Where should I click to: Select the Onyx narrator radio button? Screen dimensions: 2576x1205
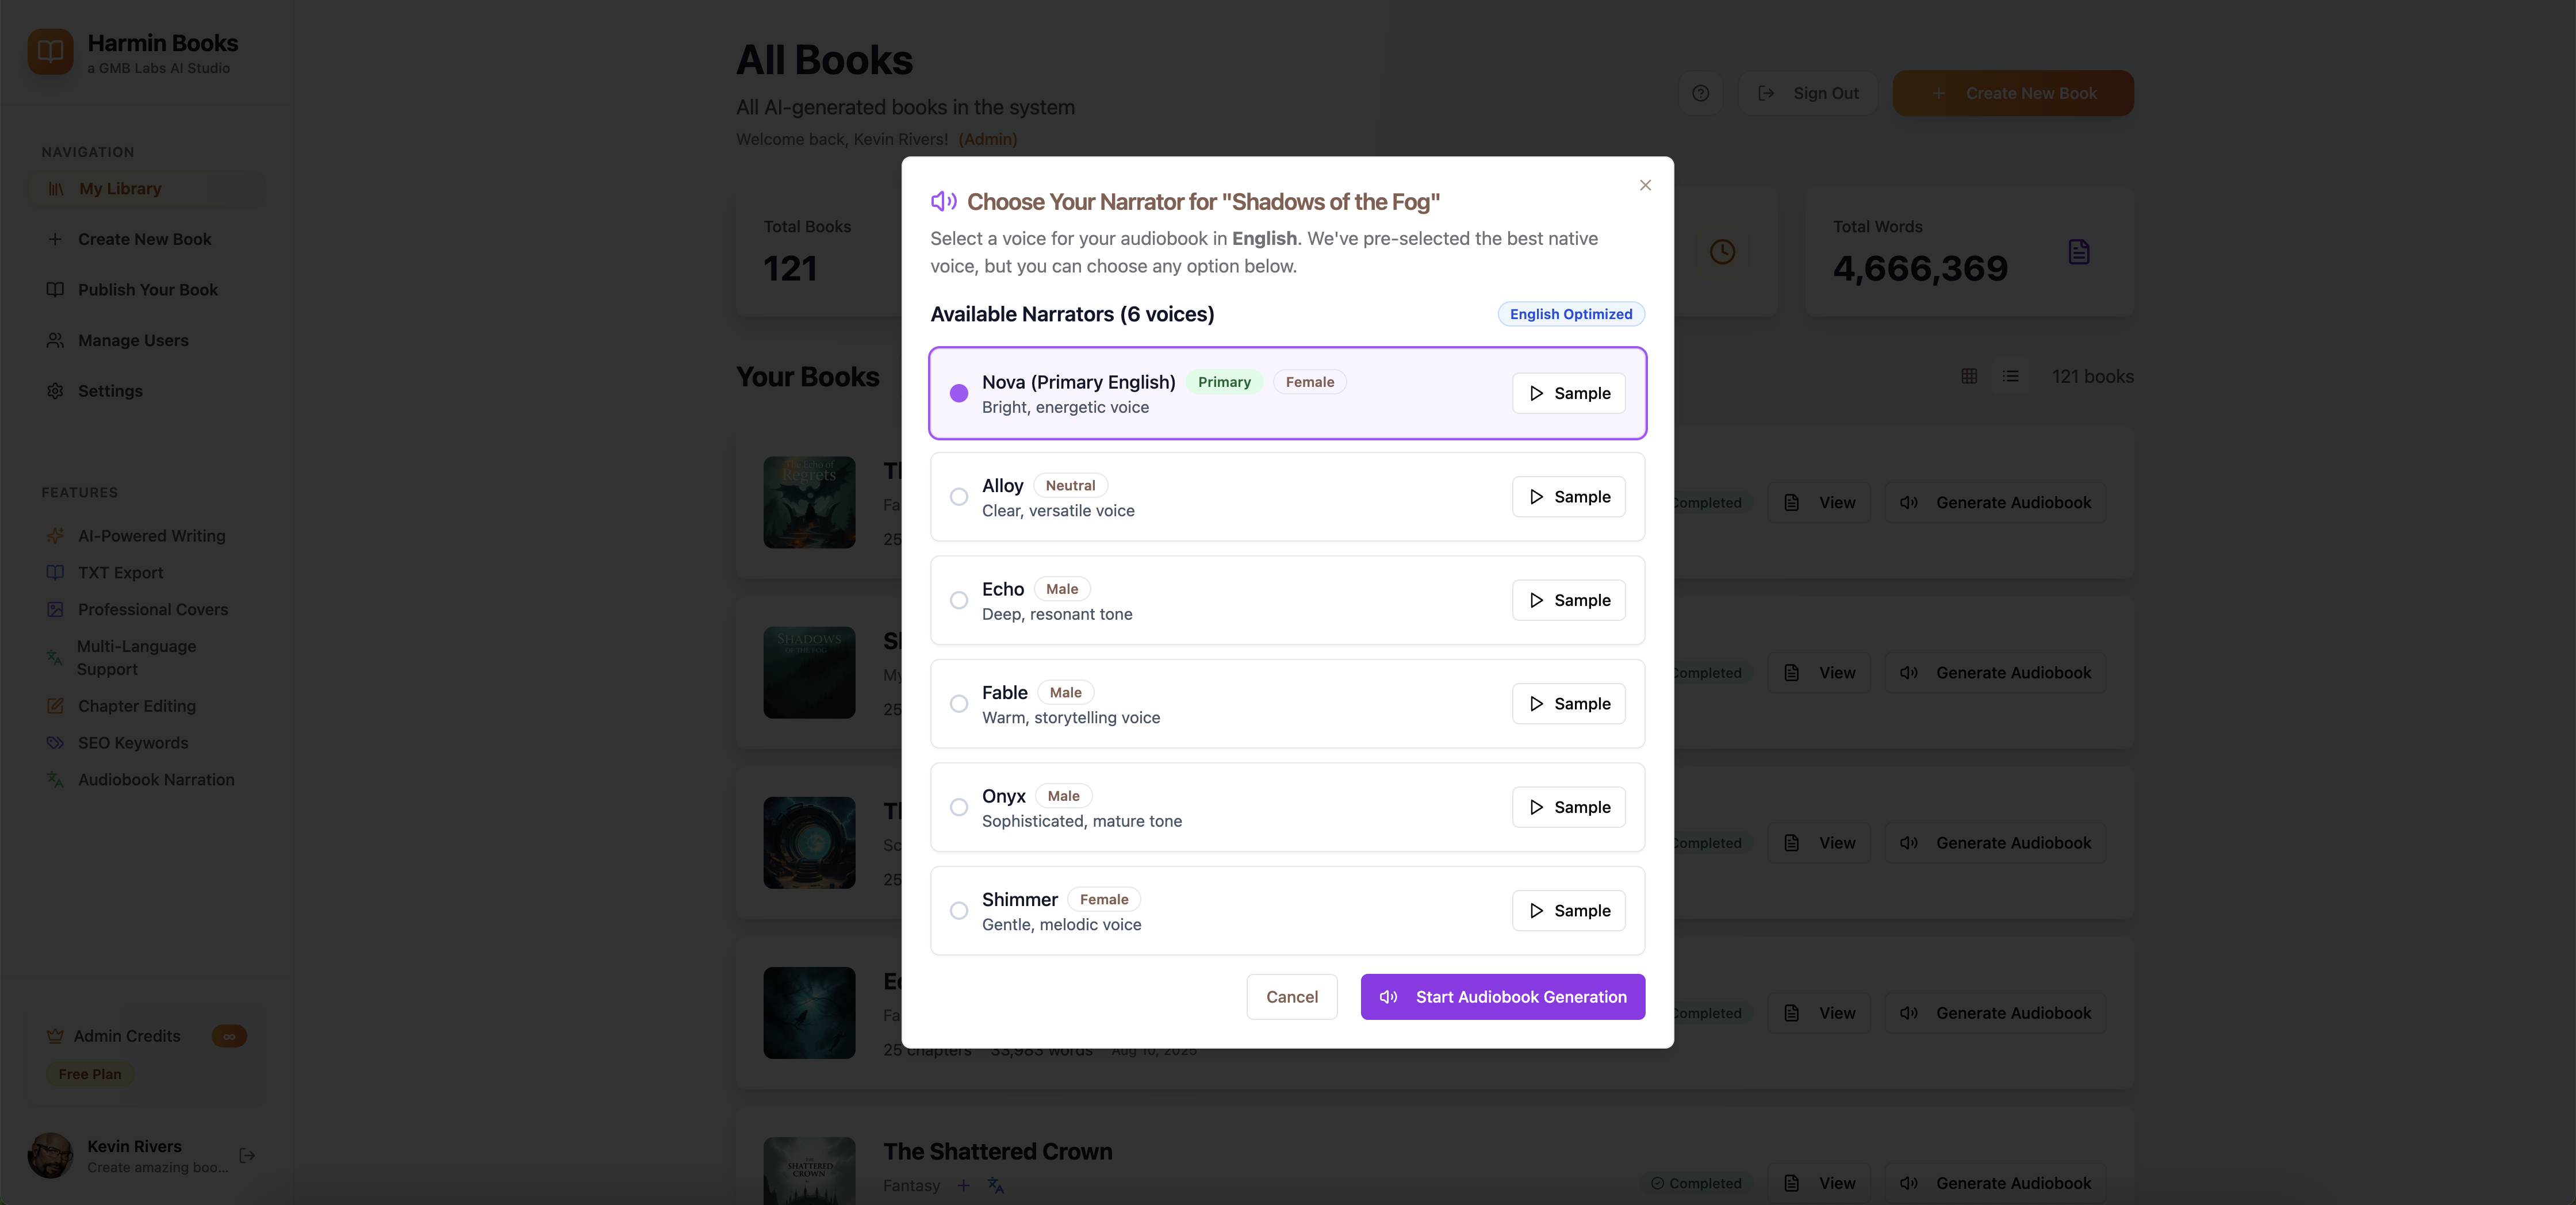[x=958, y=807]
